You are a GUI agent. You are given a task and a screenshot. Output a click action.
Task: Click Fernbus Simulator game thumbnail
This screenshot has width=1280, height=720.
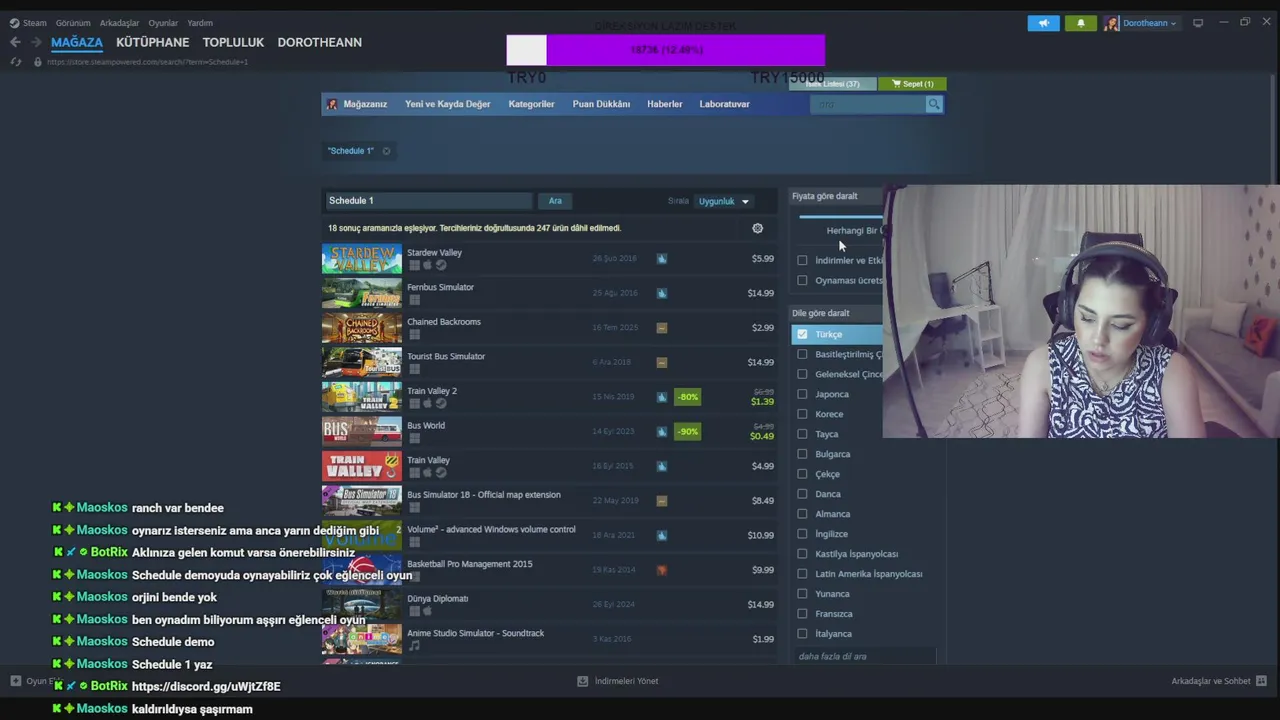click(x=361, y=293)
